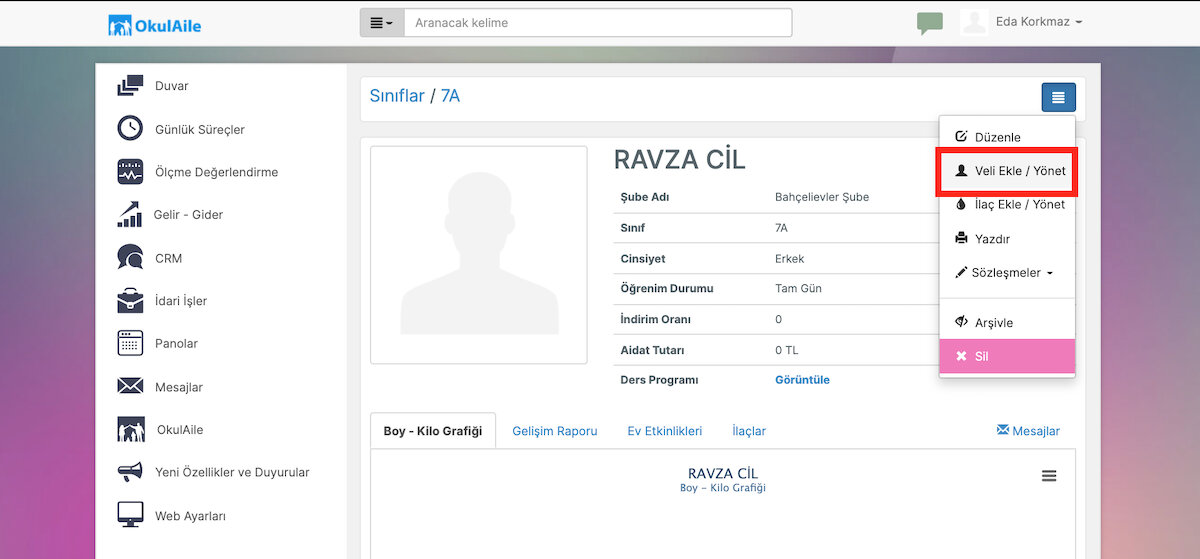
Task: Choose İlaç Ekle / Yönet menu entry
Action: pos(1007,204)
